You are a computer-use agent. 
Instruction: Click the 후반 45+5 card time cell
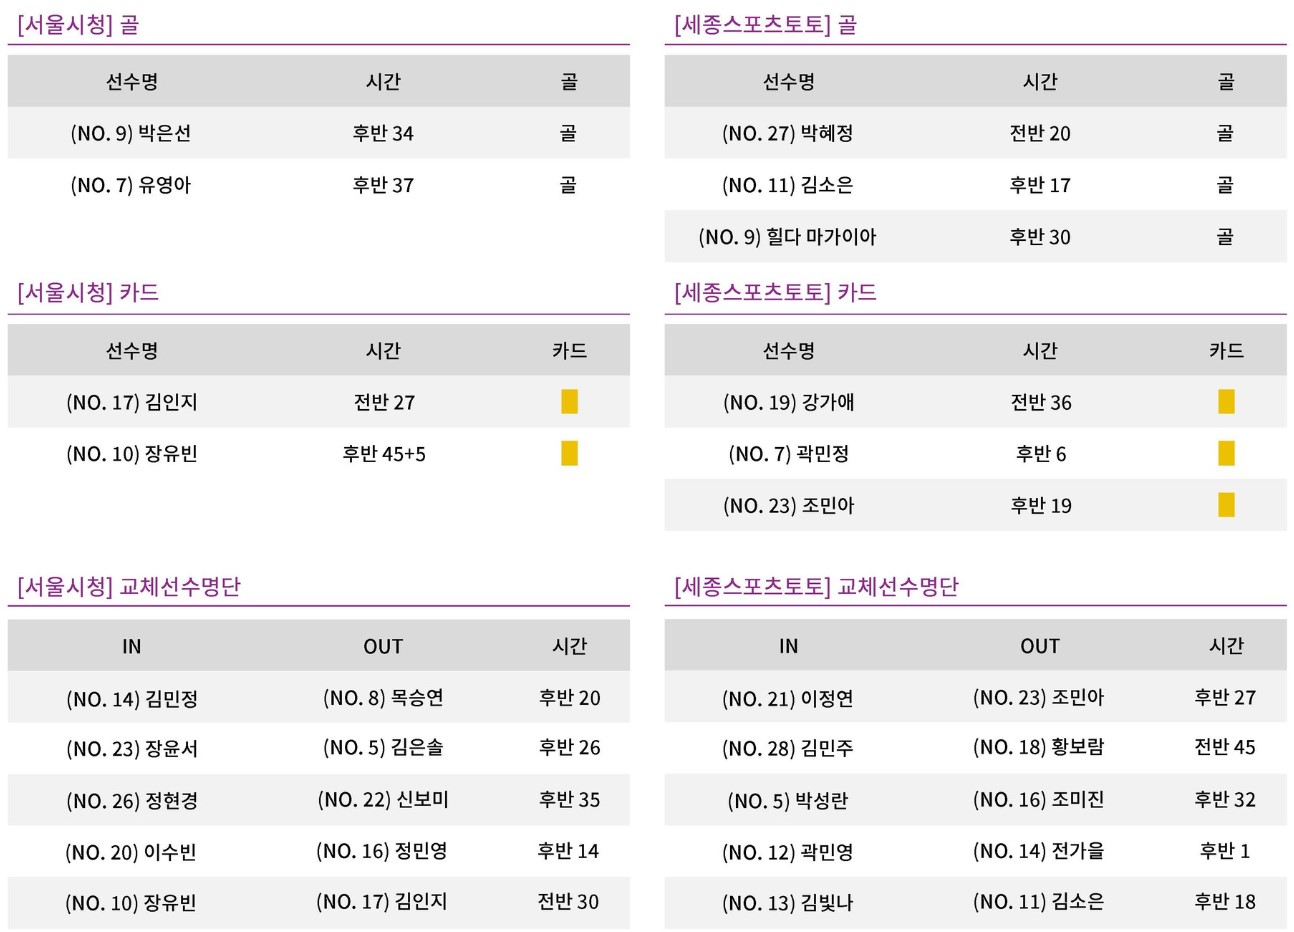point(384,454)
